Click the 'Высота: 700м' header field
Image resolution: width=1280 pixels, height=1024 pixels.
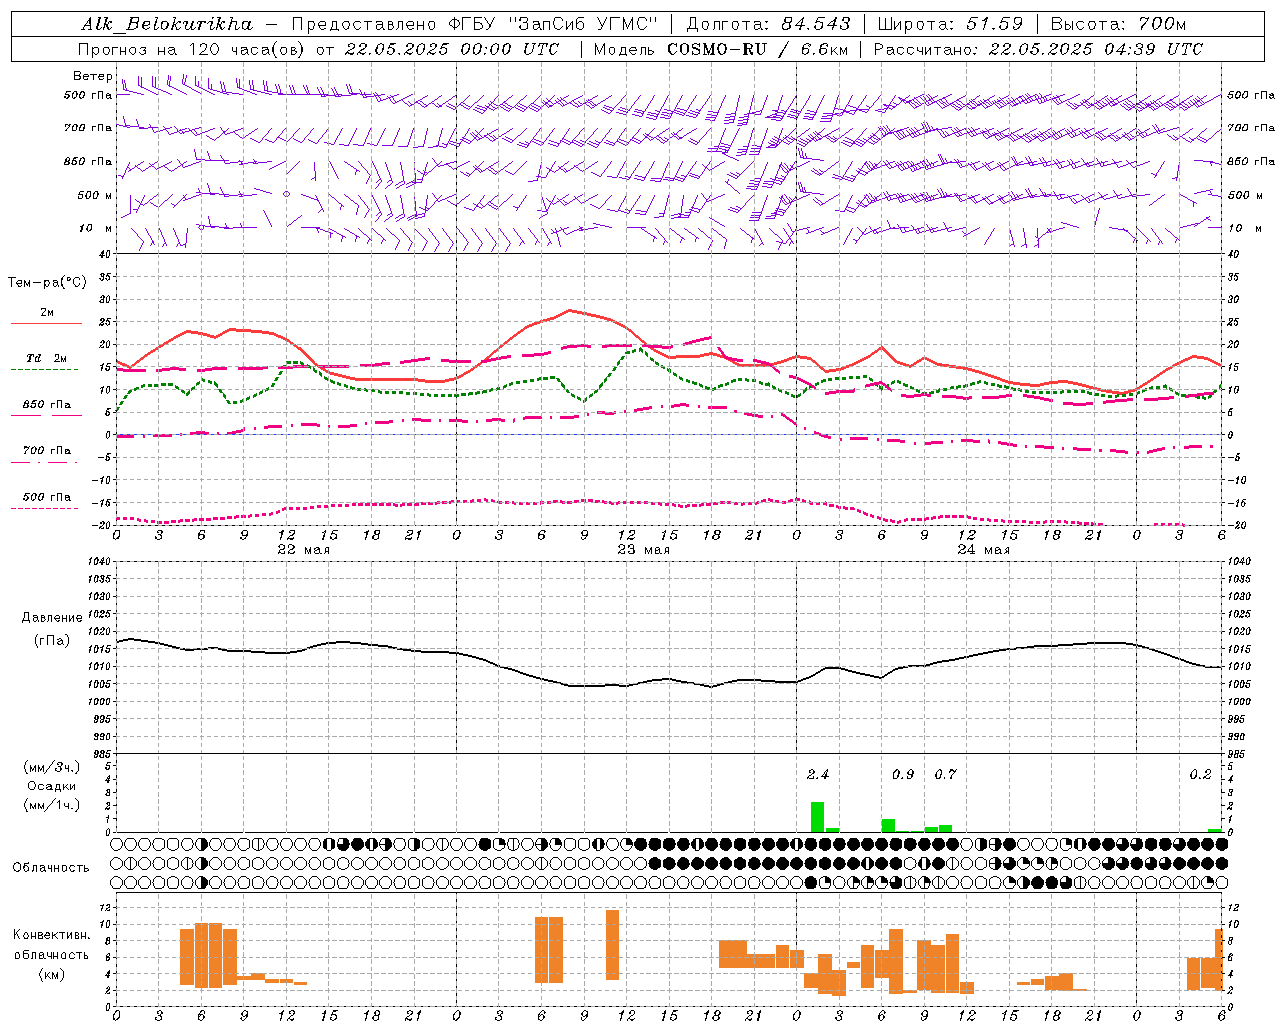point(1119,24)
